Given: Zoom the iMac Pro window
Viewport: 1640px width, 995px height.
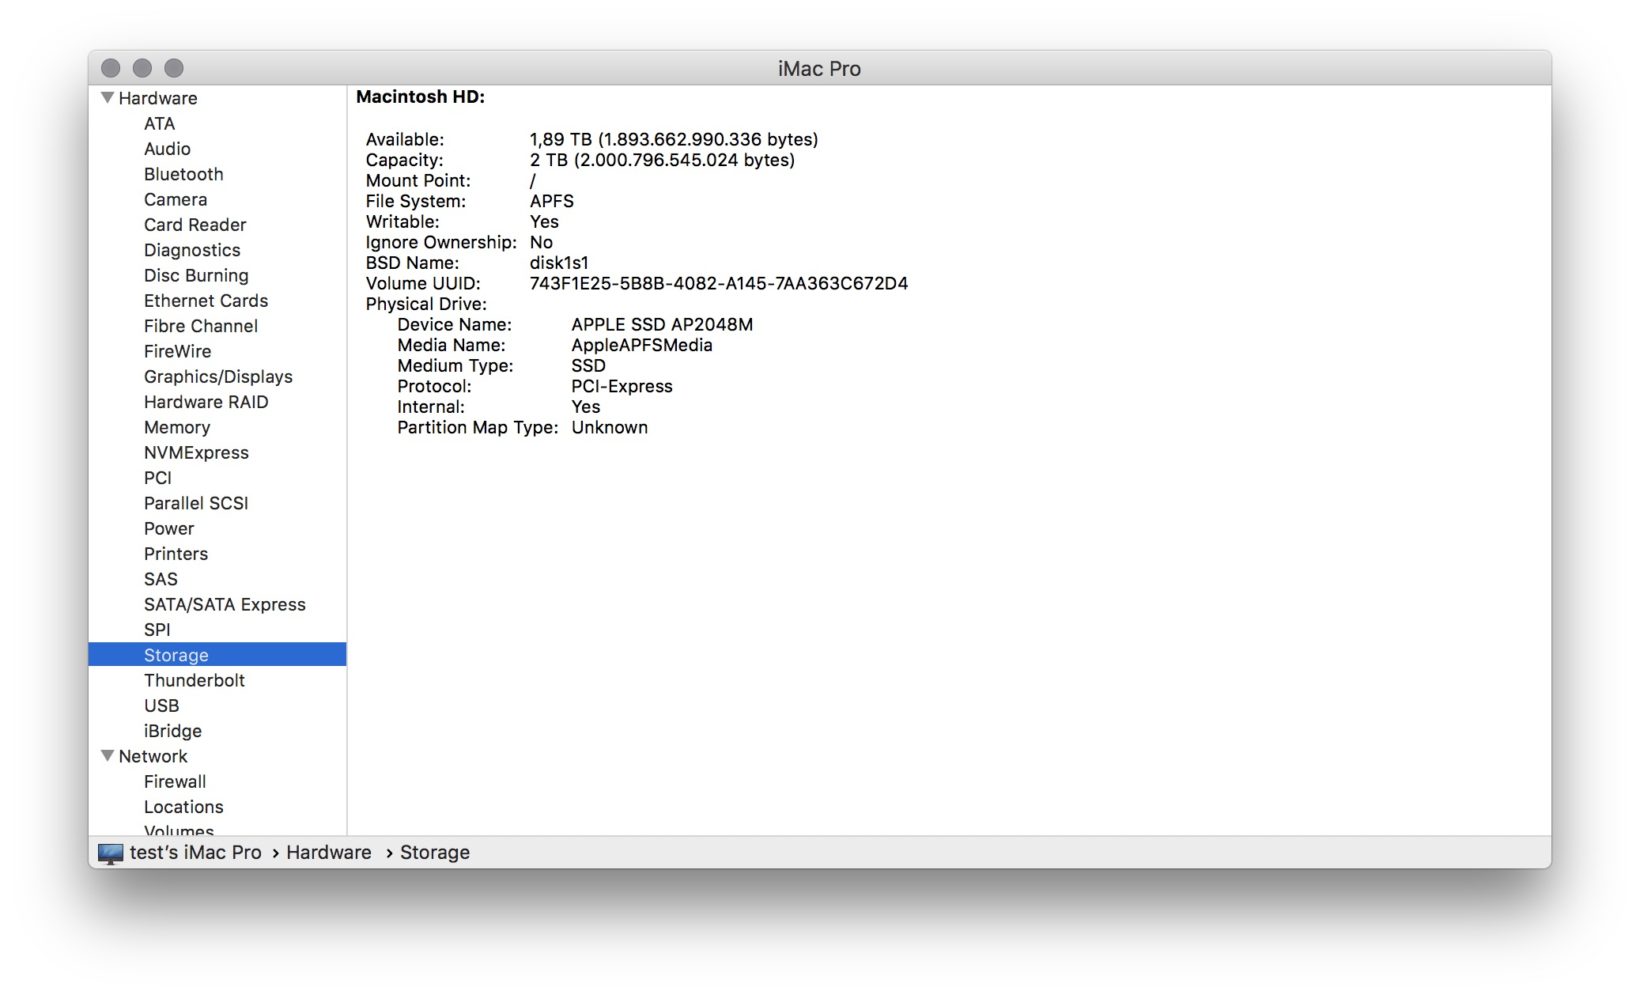Looking at the screenshot, I should pos(174,68).
